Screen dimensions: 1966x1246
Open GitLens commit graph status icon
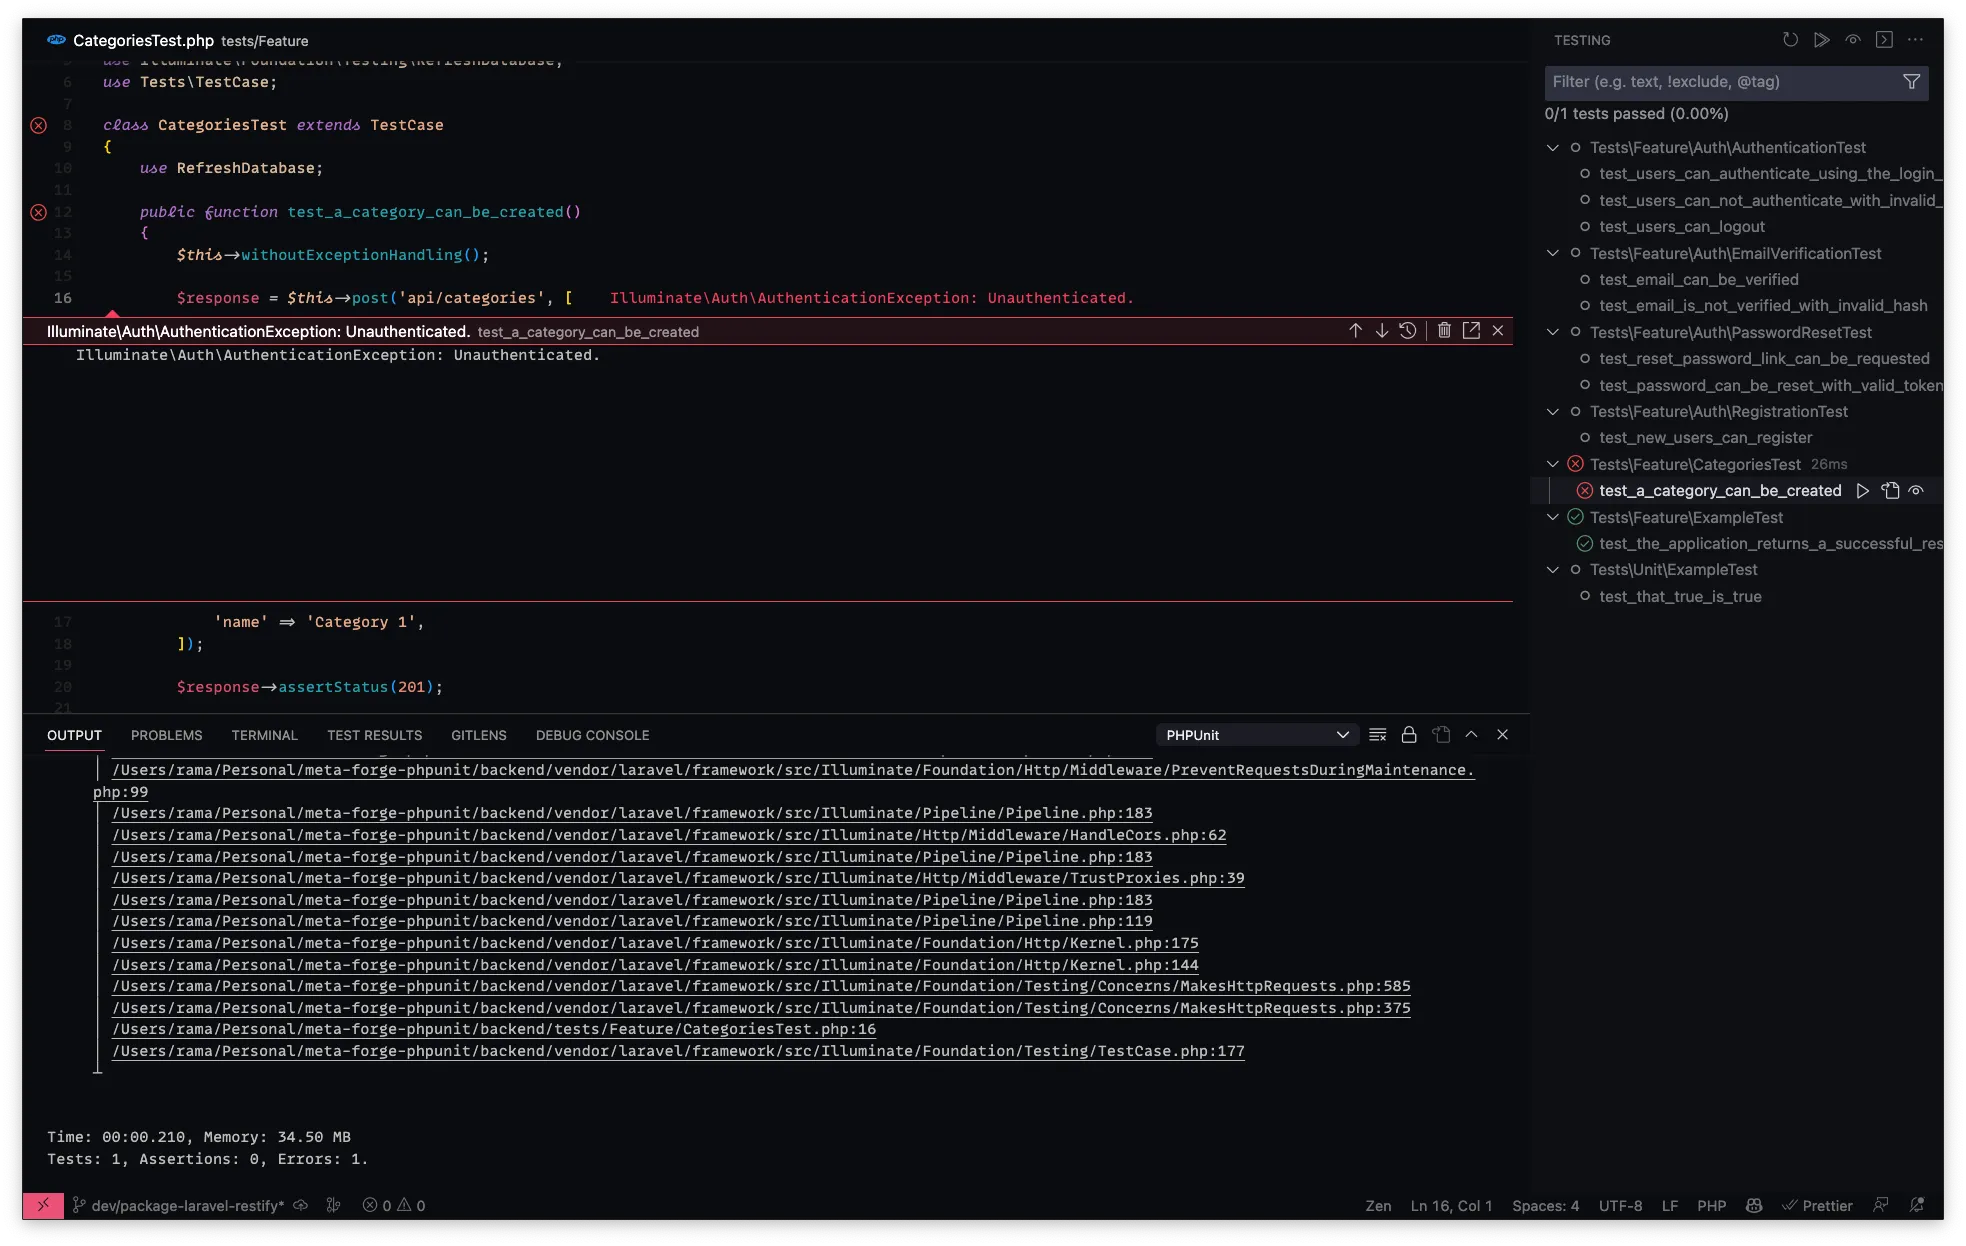[333, 1206]
